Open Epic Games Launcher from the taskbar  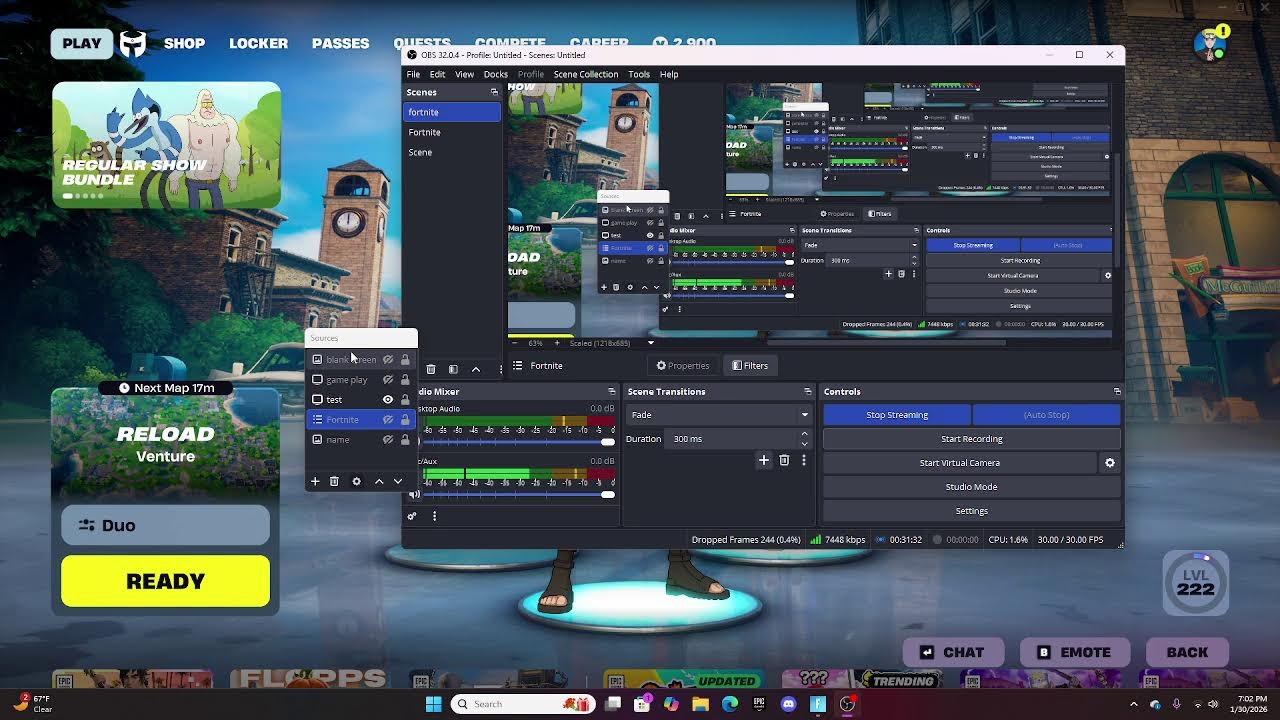coord(759,704)
